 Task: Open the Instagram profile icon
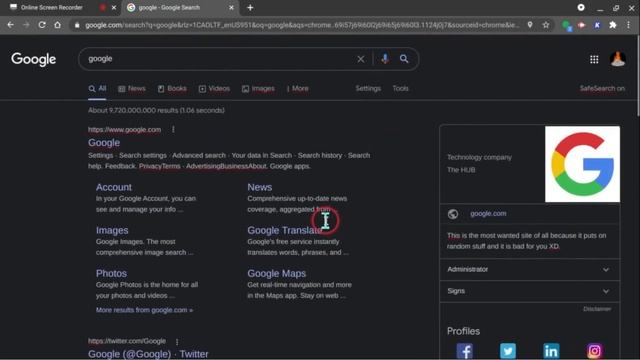pyautogui.click(x=594, y=351)
